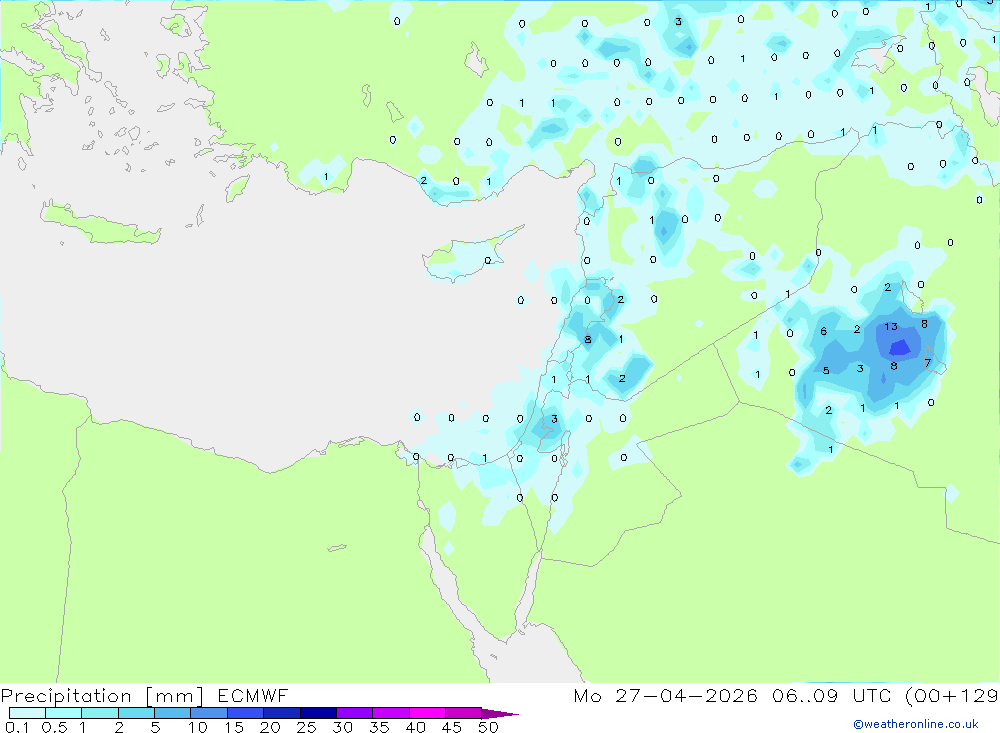
Task: Click the '25' legend scale label
Action: 306,727
